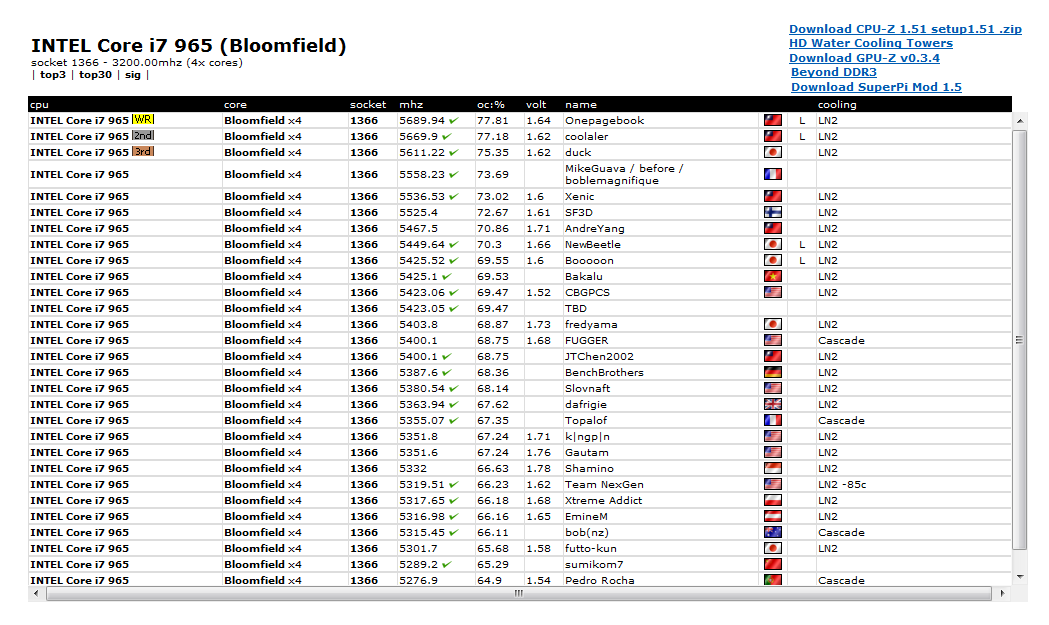Screen dimensions: 1049x625
Task: Click the vertical scrollbar thumb
Action: point(1020,340)
